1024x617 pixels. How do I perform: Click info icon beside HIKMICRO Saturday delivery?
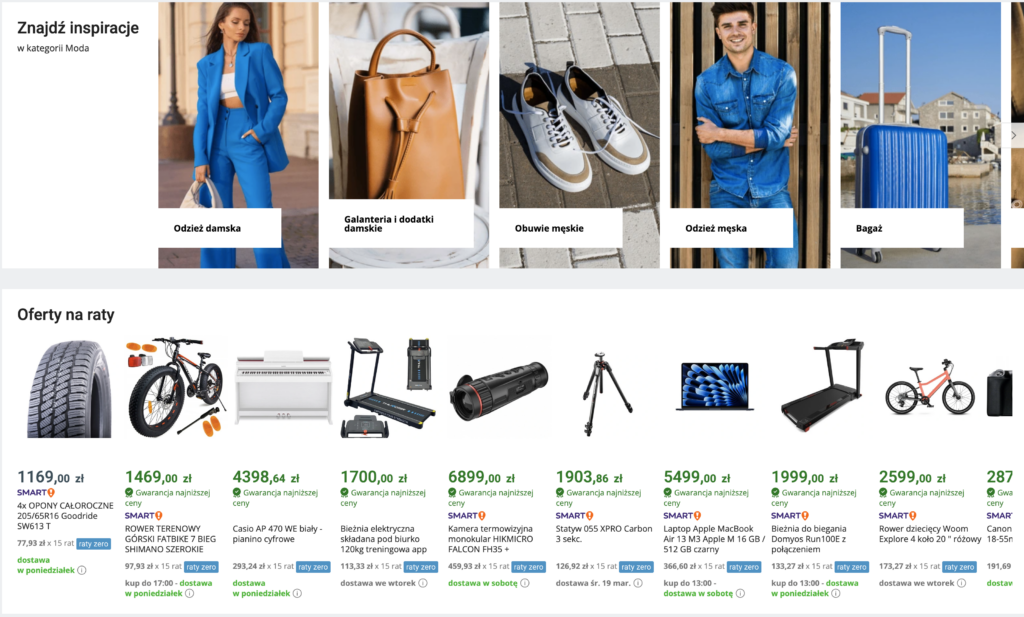point(524,583)
